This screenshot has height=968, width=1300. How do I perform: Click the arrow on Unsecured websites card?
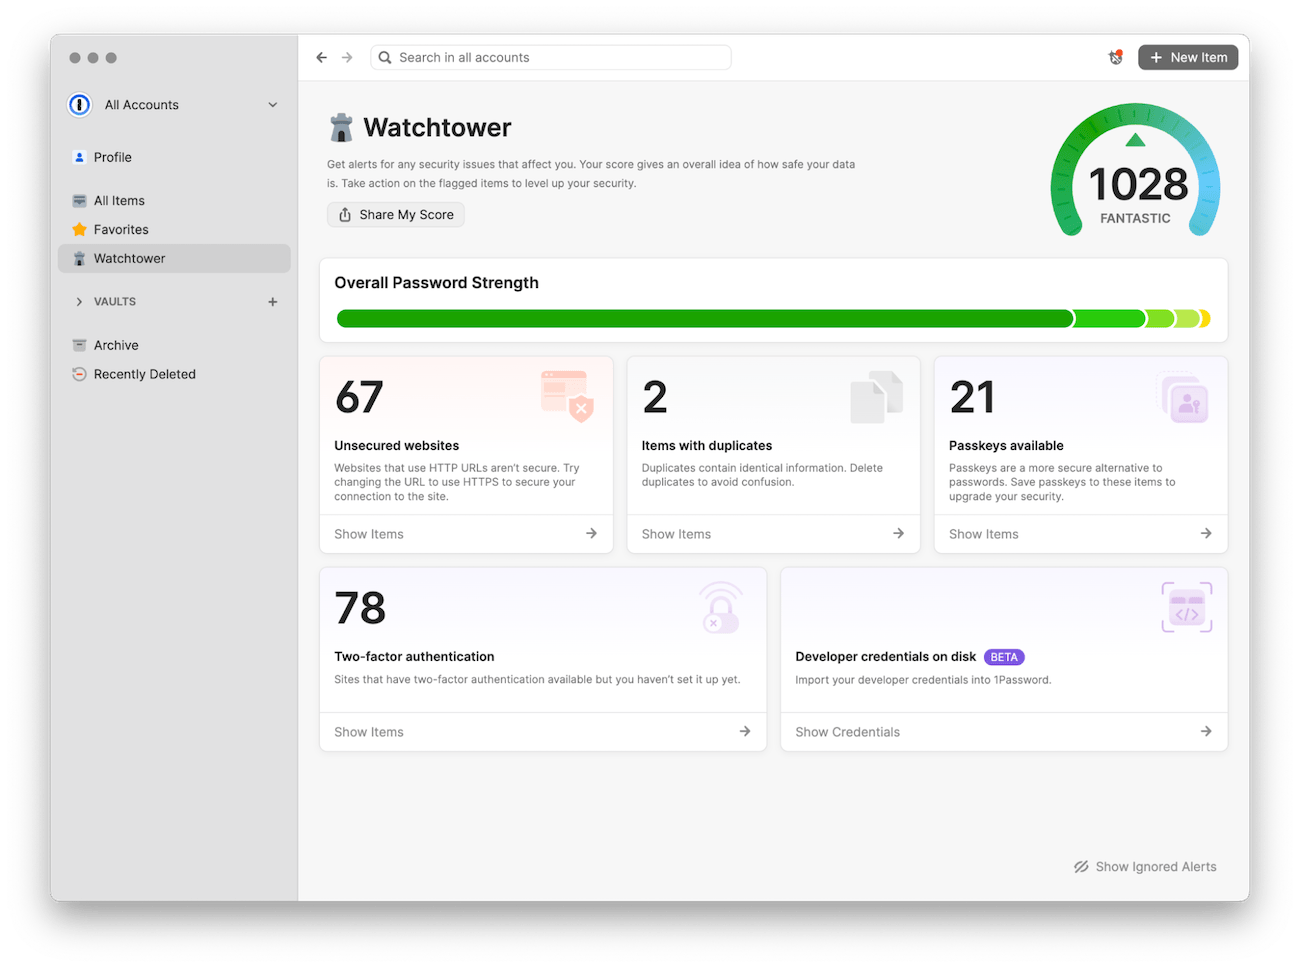tap(591, 533)
